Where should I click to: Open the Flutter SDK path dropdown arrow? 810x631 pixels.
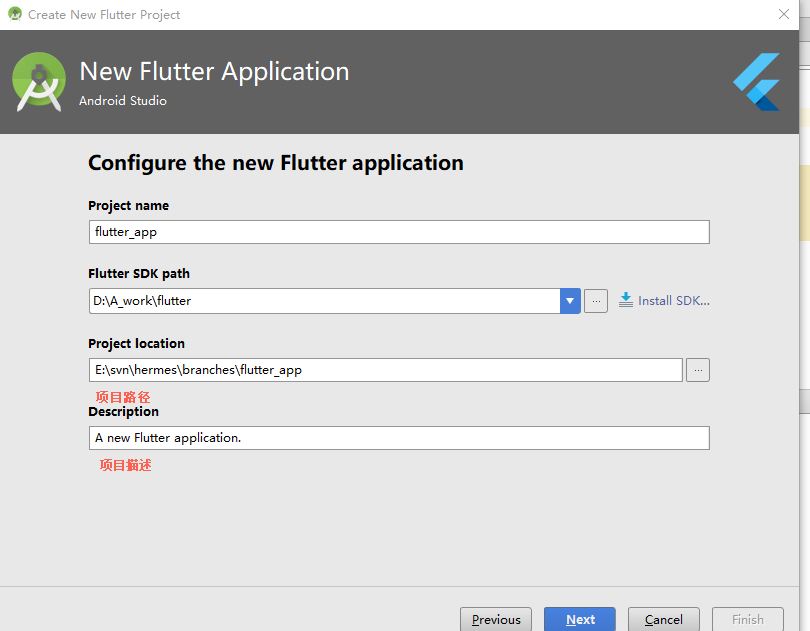pyautogui.click(x=569, y=300)
